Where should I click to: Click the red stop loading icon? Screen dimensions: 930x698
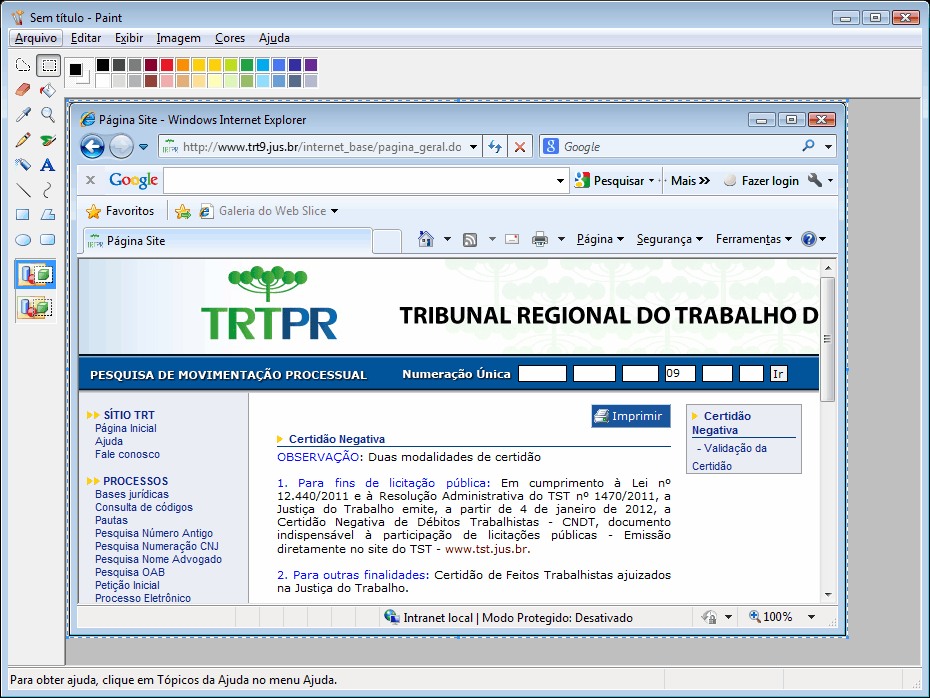point(520,146)
